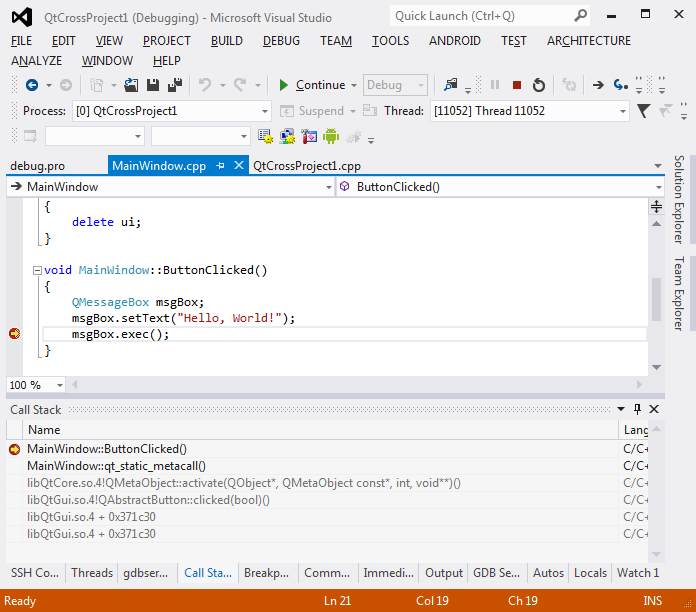Toggle pin on the MainWindow.cpp tab
This screenshot has height=612, width=696.
tap(220, 166)
